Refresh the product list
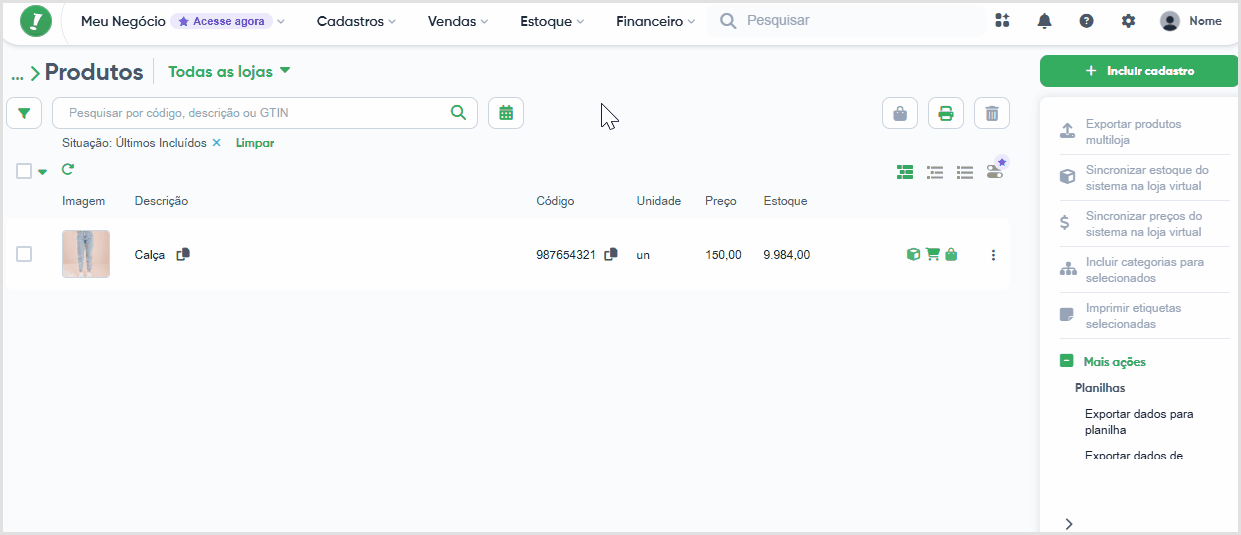Image resolution: width=1241 pixels, height=535 pixels. 68,170
